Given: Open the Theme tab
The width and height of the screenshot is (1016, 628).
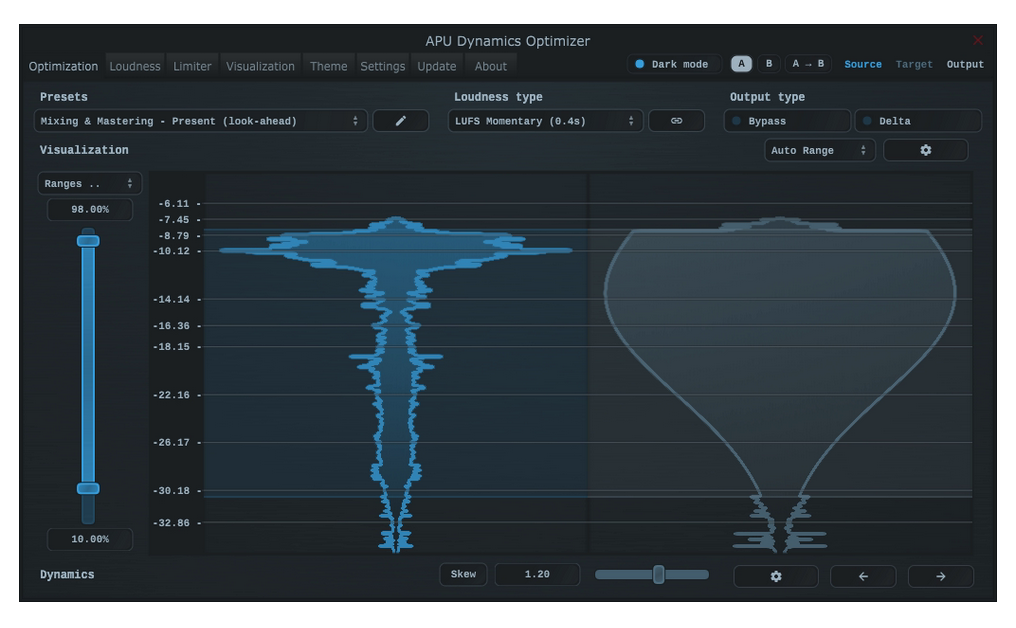Looking at the screenshot, I should pos(329,66).
